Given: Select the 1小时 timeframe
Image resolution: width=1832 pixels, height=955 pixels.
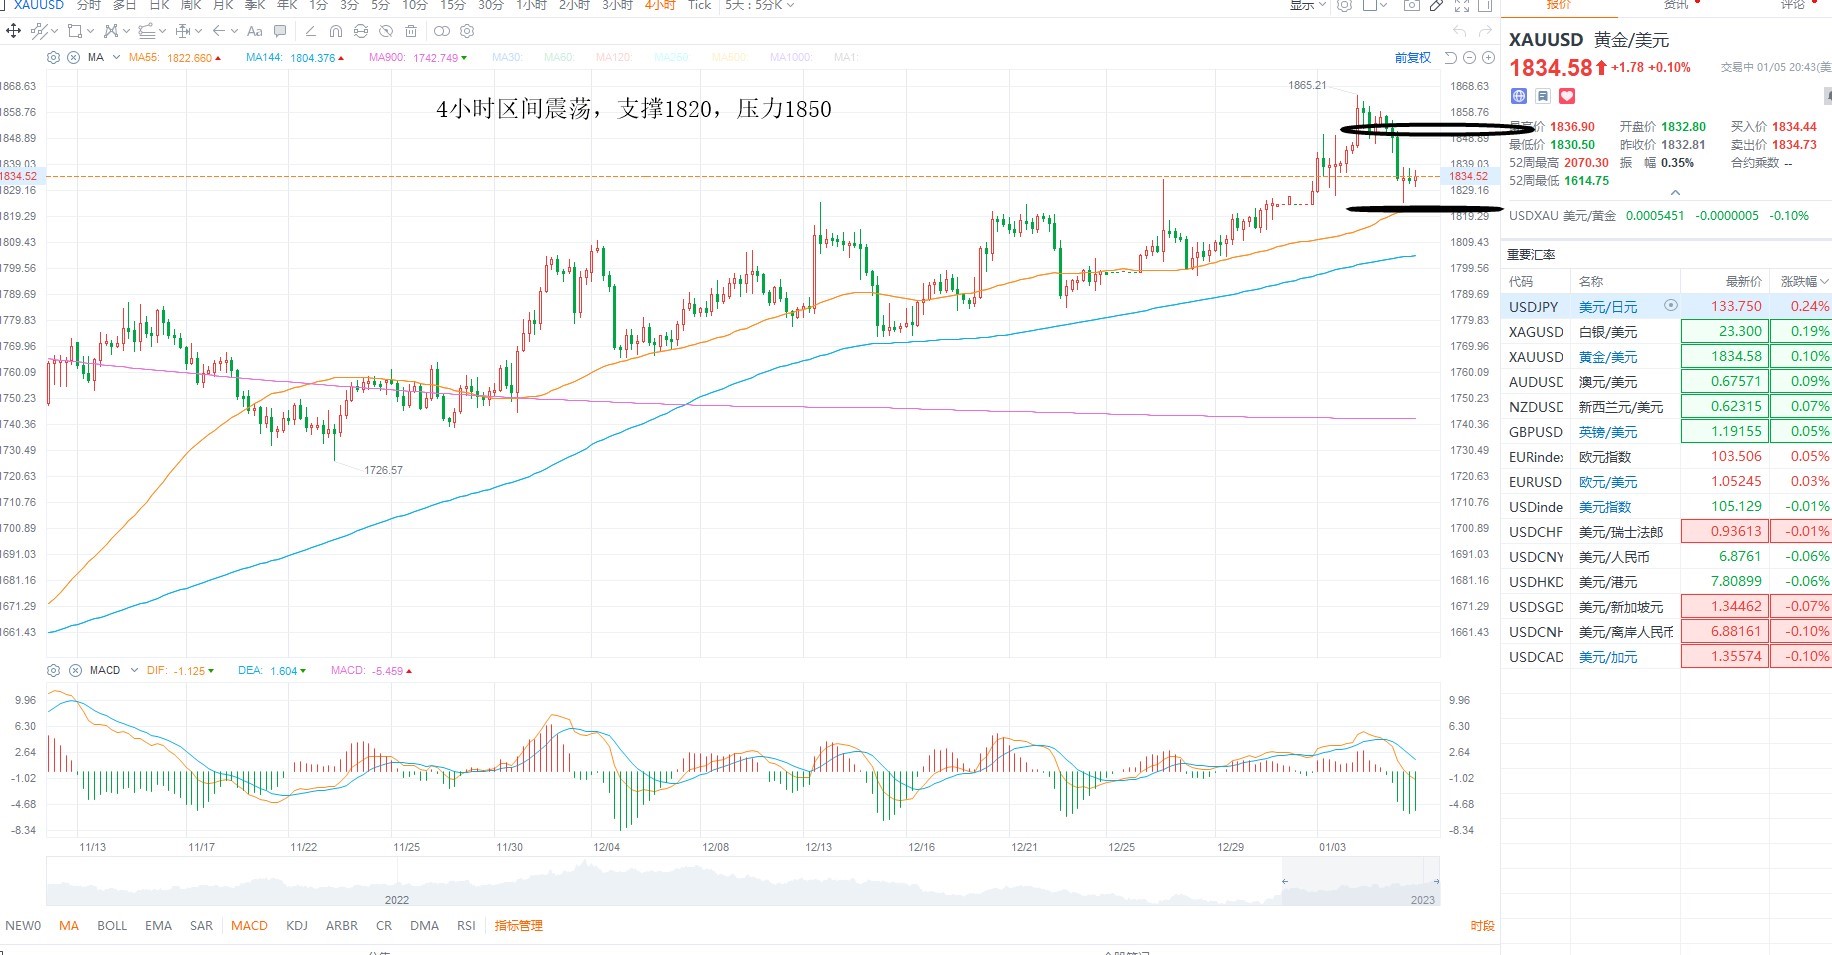Looking at the screenshot, I should click(x=531, y=5).
